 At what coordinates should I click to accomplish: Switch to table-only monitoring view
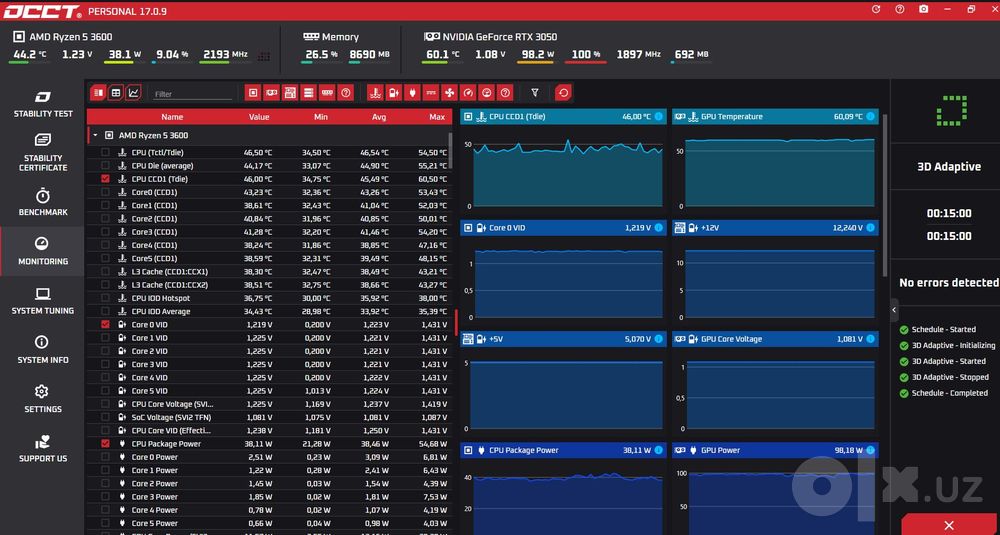click(x=115, y=93)
